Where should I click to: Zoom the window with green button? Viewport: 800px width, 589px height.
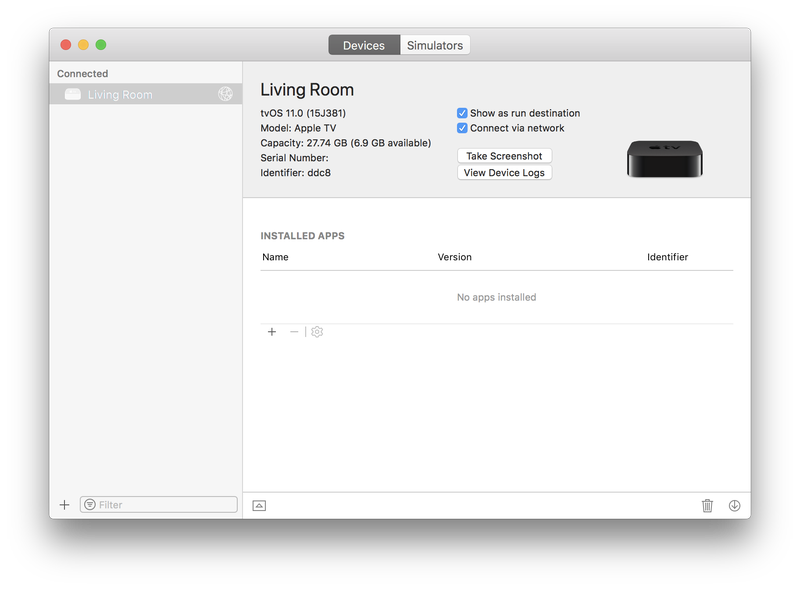pos(101,45)
